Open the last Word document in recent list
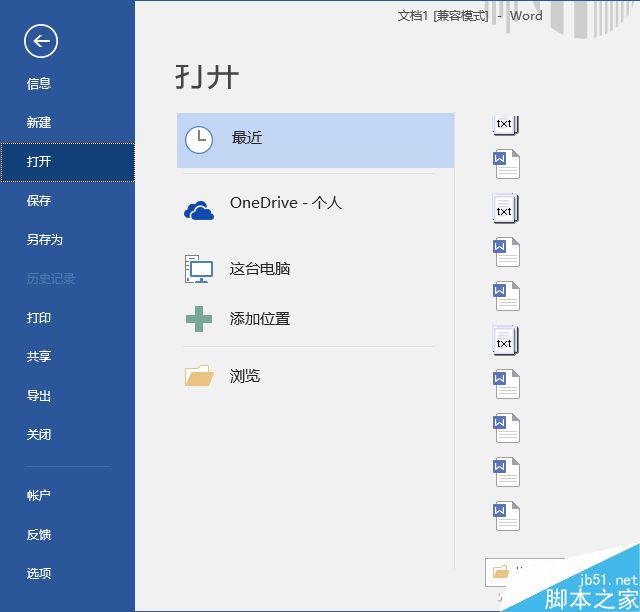 click(x=506, y=516)
